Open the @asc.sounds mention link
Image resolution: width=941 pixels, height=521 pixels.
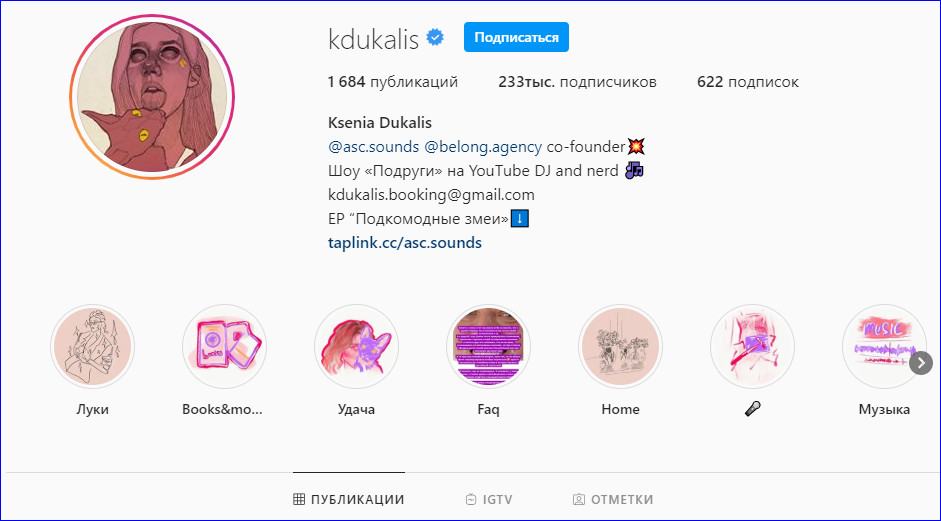click(x=374, y=146)
